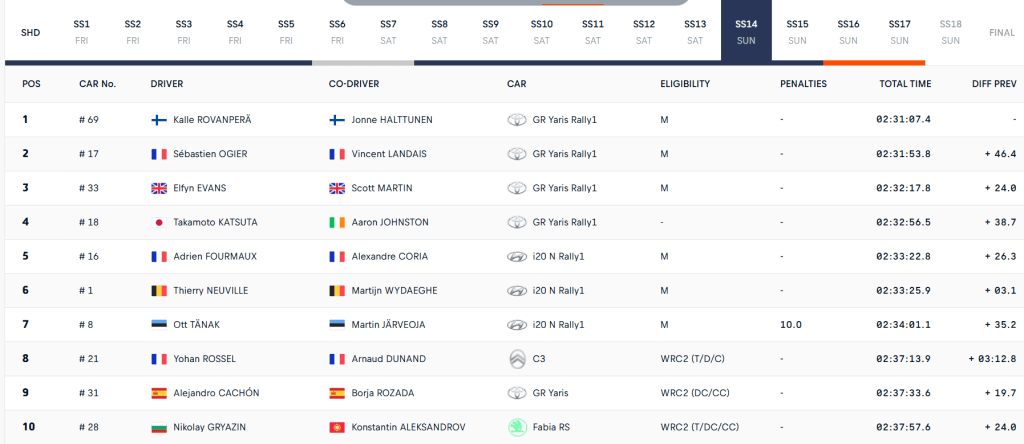Click UK flag next to Elfyn EVANS

coord(158,188)
